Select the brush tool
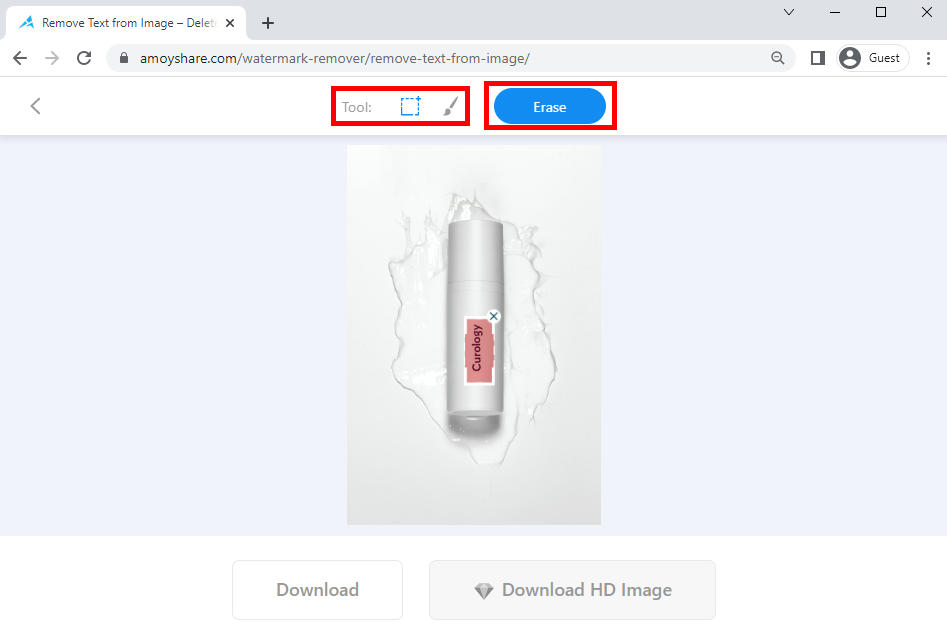This screenshot has height=639, width=947. click(451, 106)
